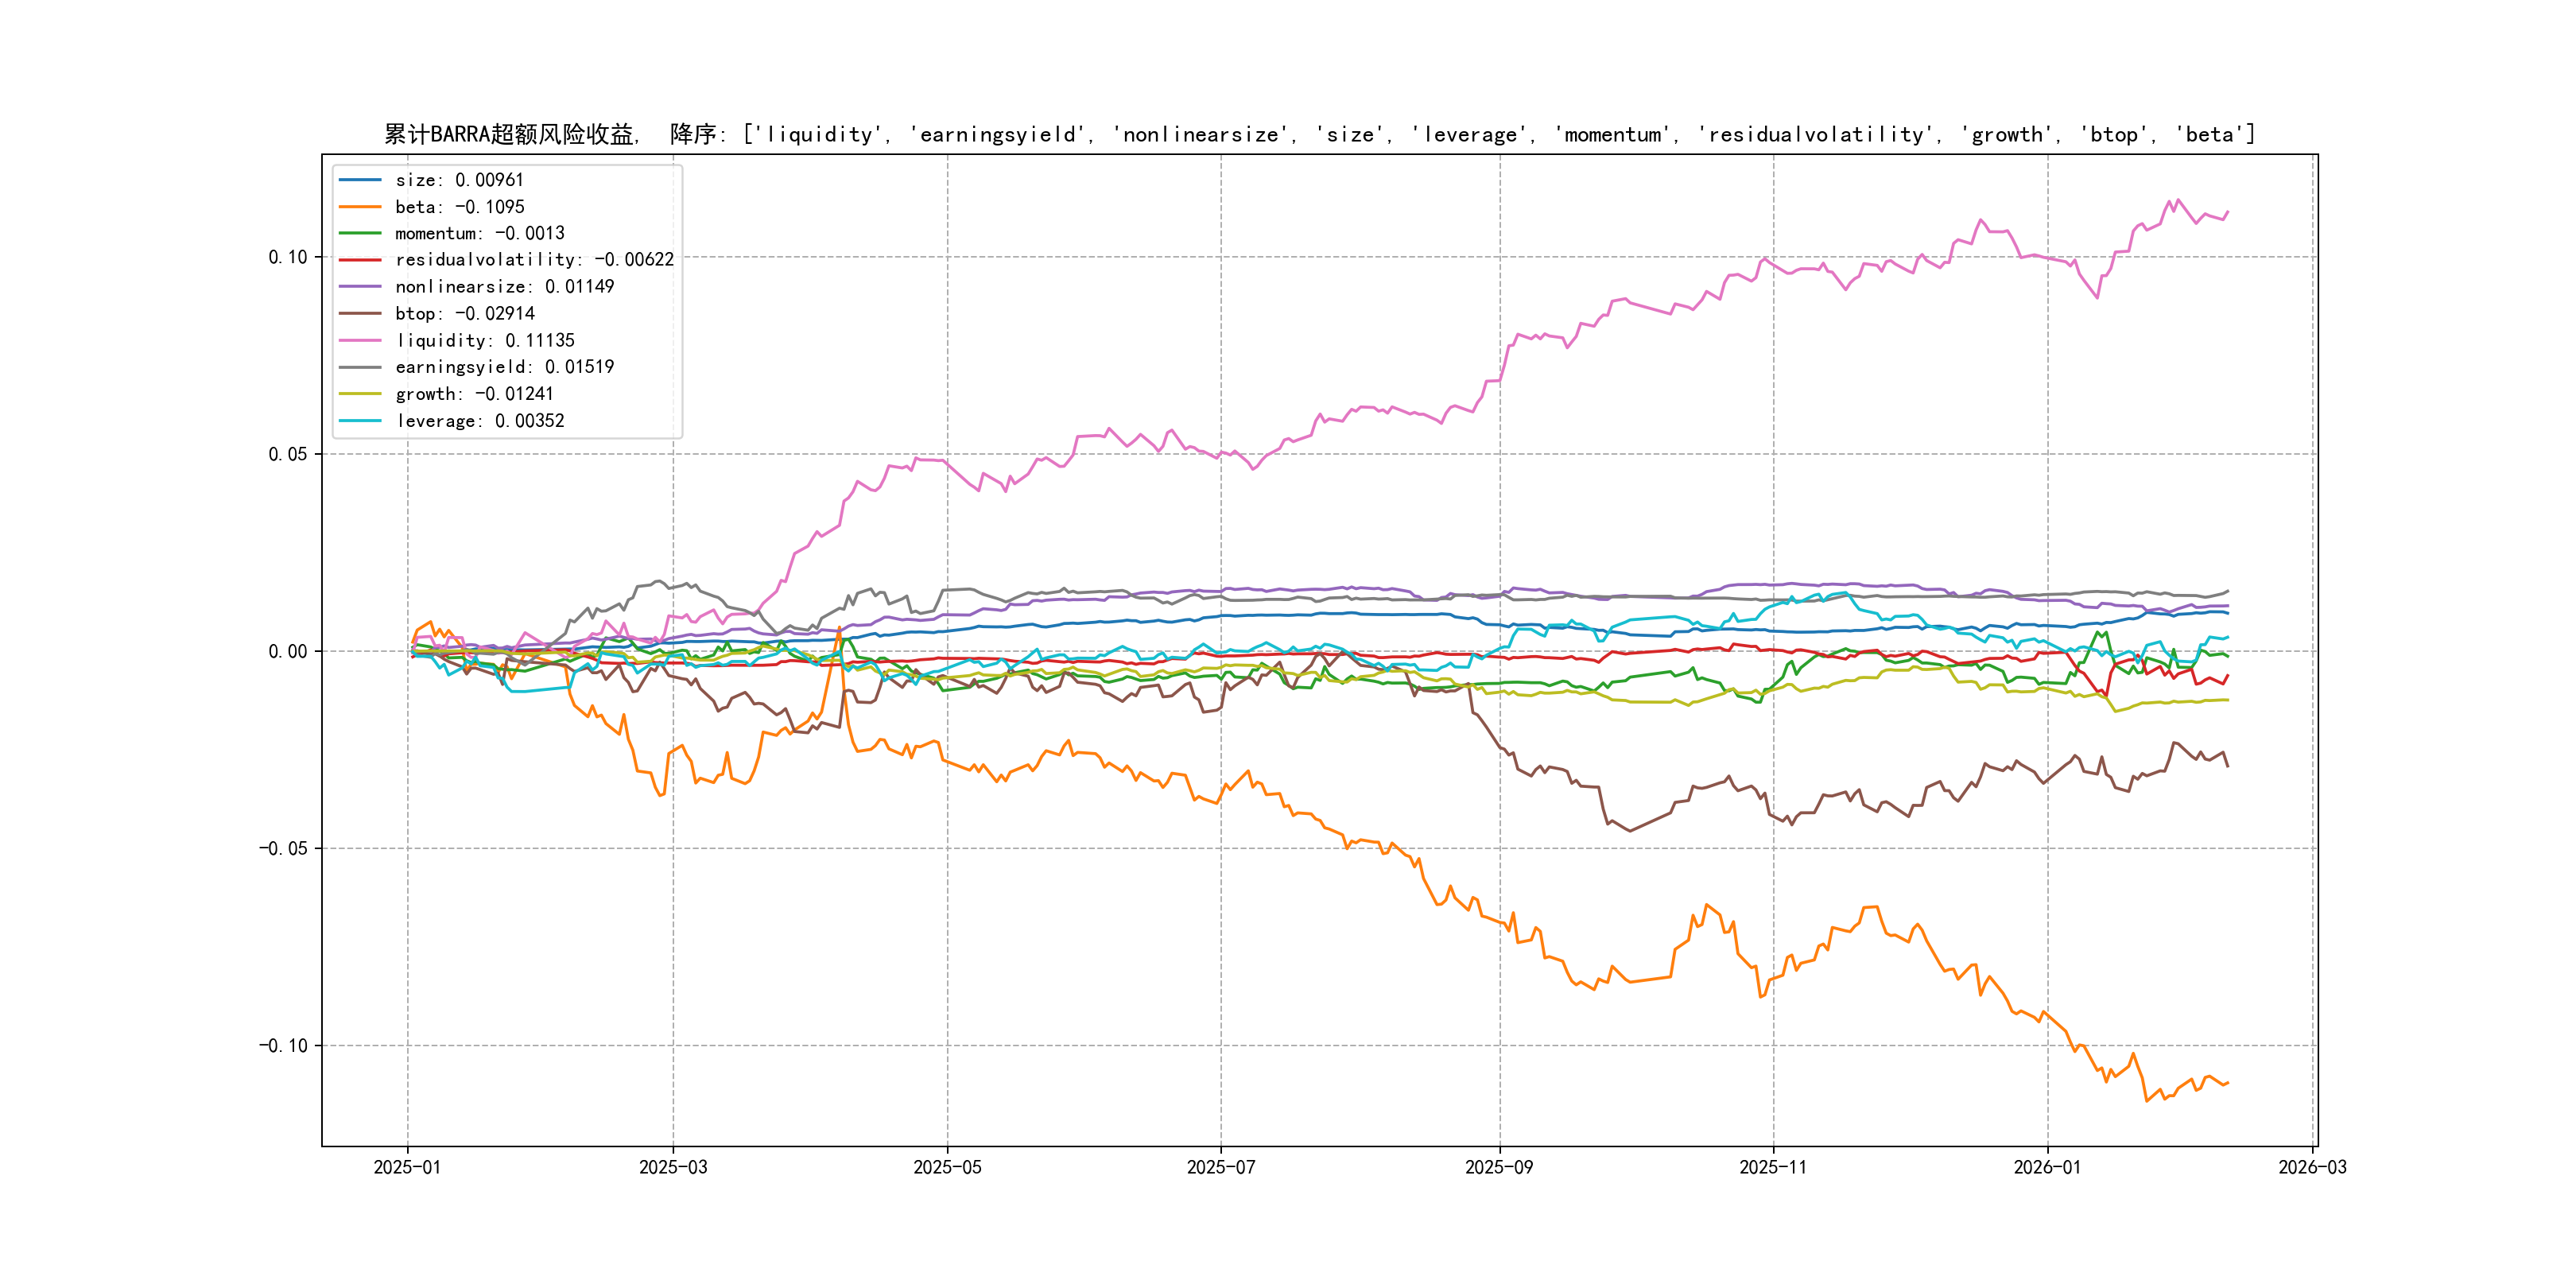Screen dimensions: 2576x1288
Task: Click the 0.10 y-axis tick label
Action: 288,257
